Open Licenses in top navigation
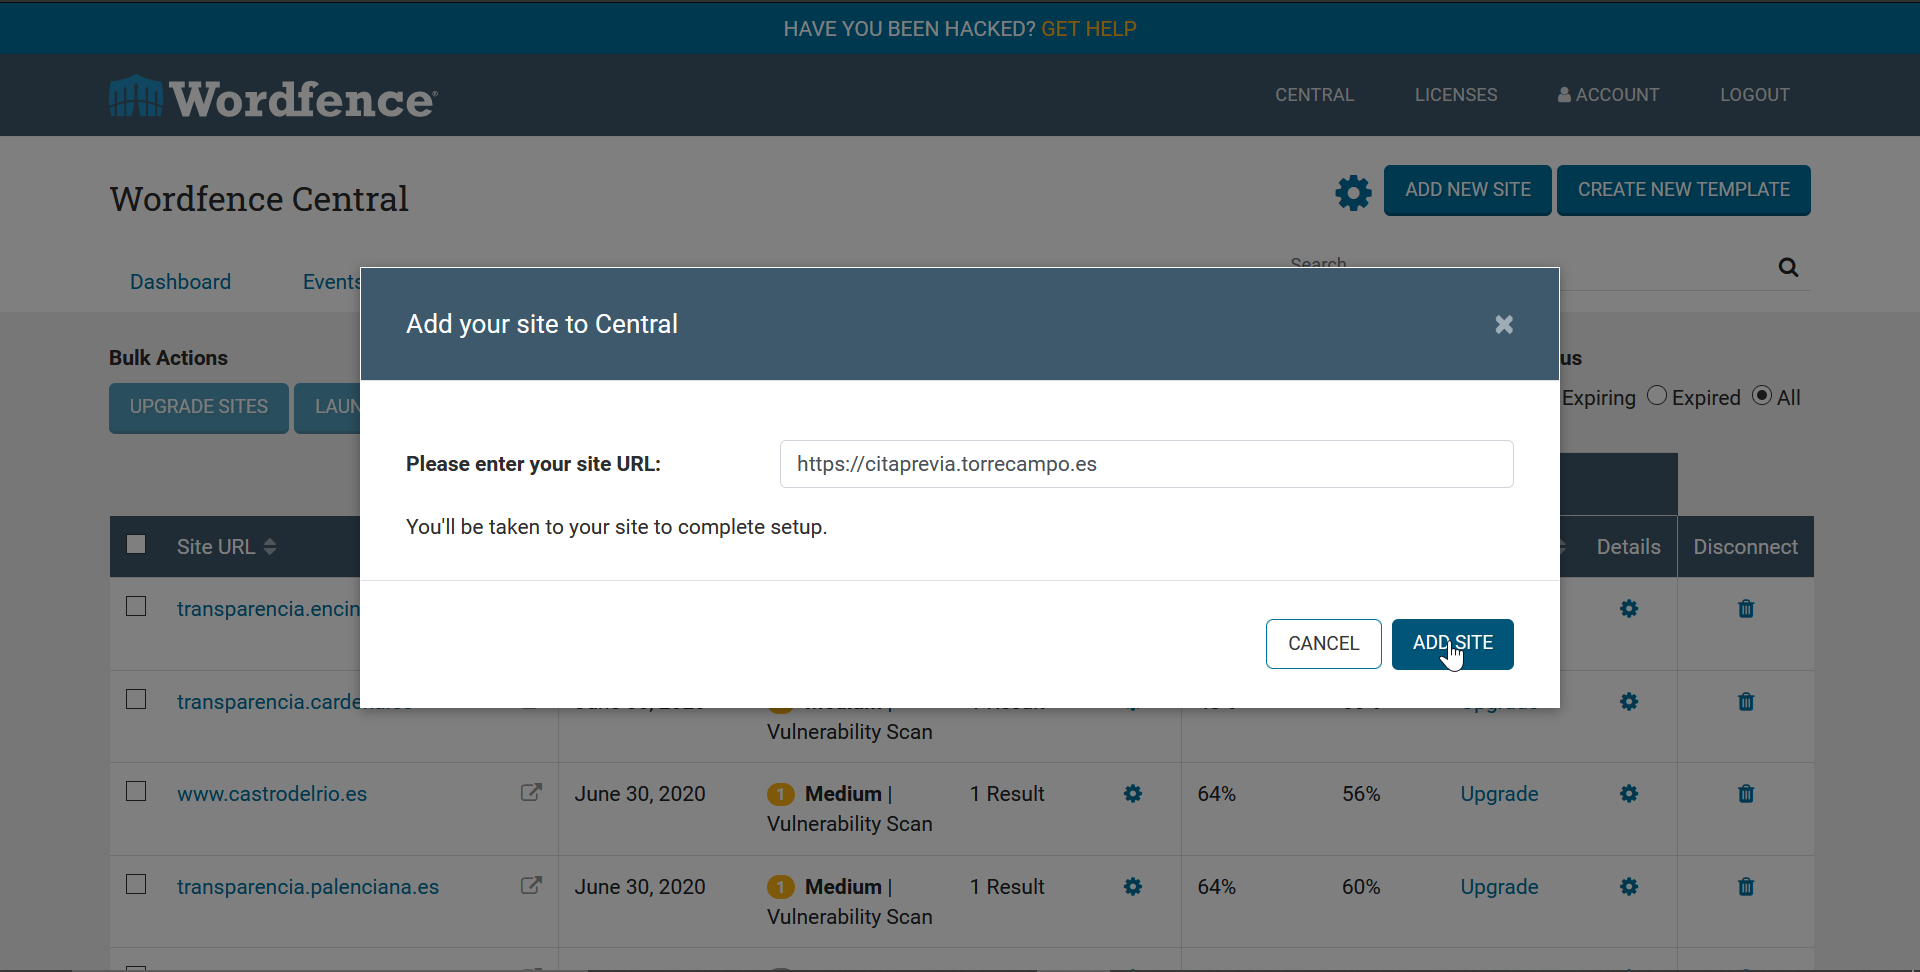 [1455, 95]
